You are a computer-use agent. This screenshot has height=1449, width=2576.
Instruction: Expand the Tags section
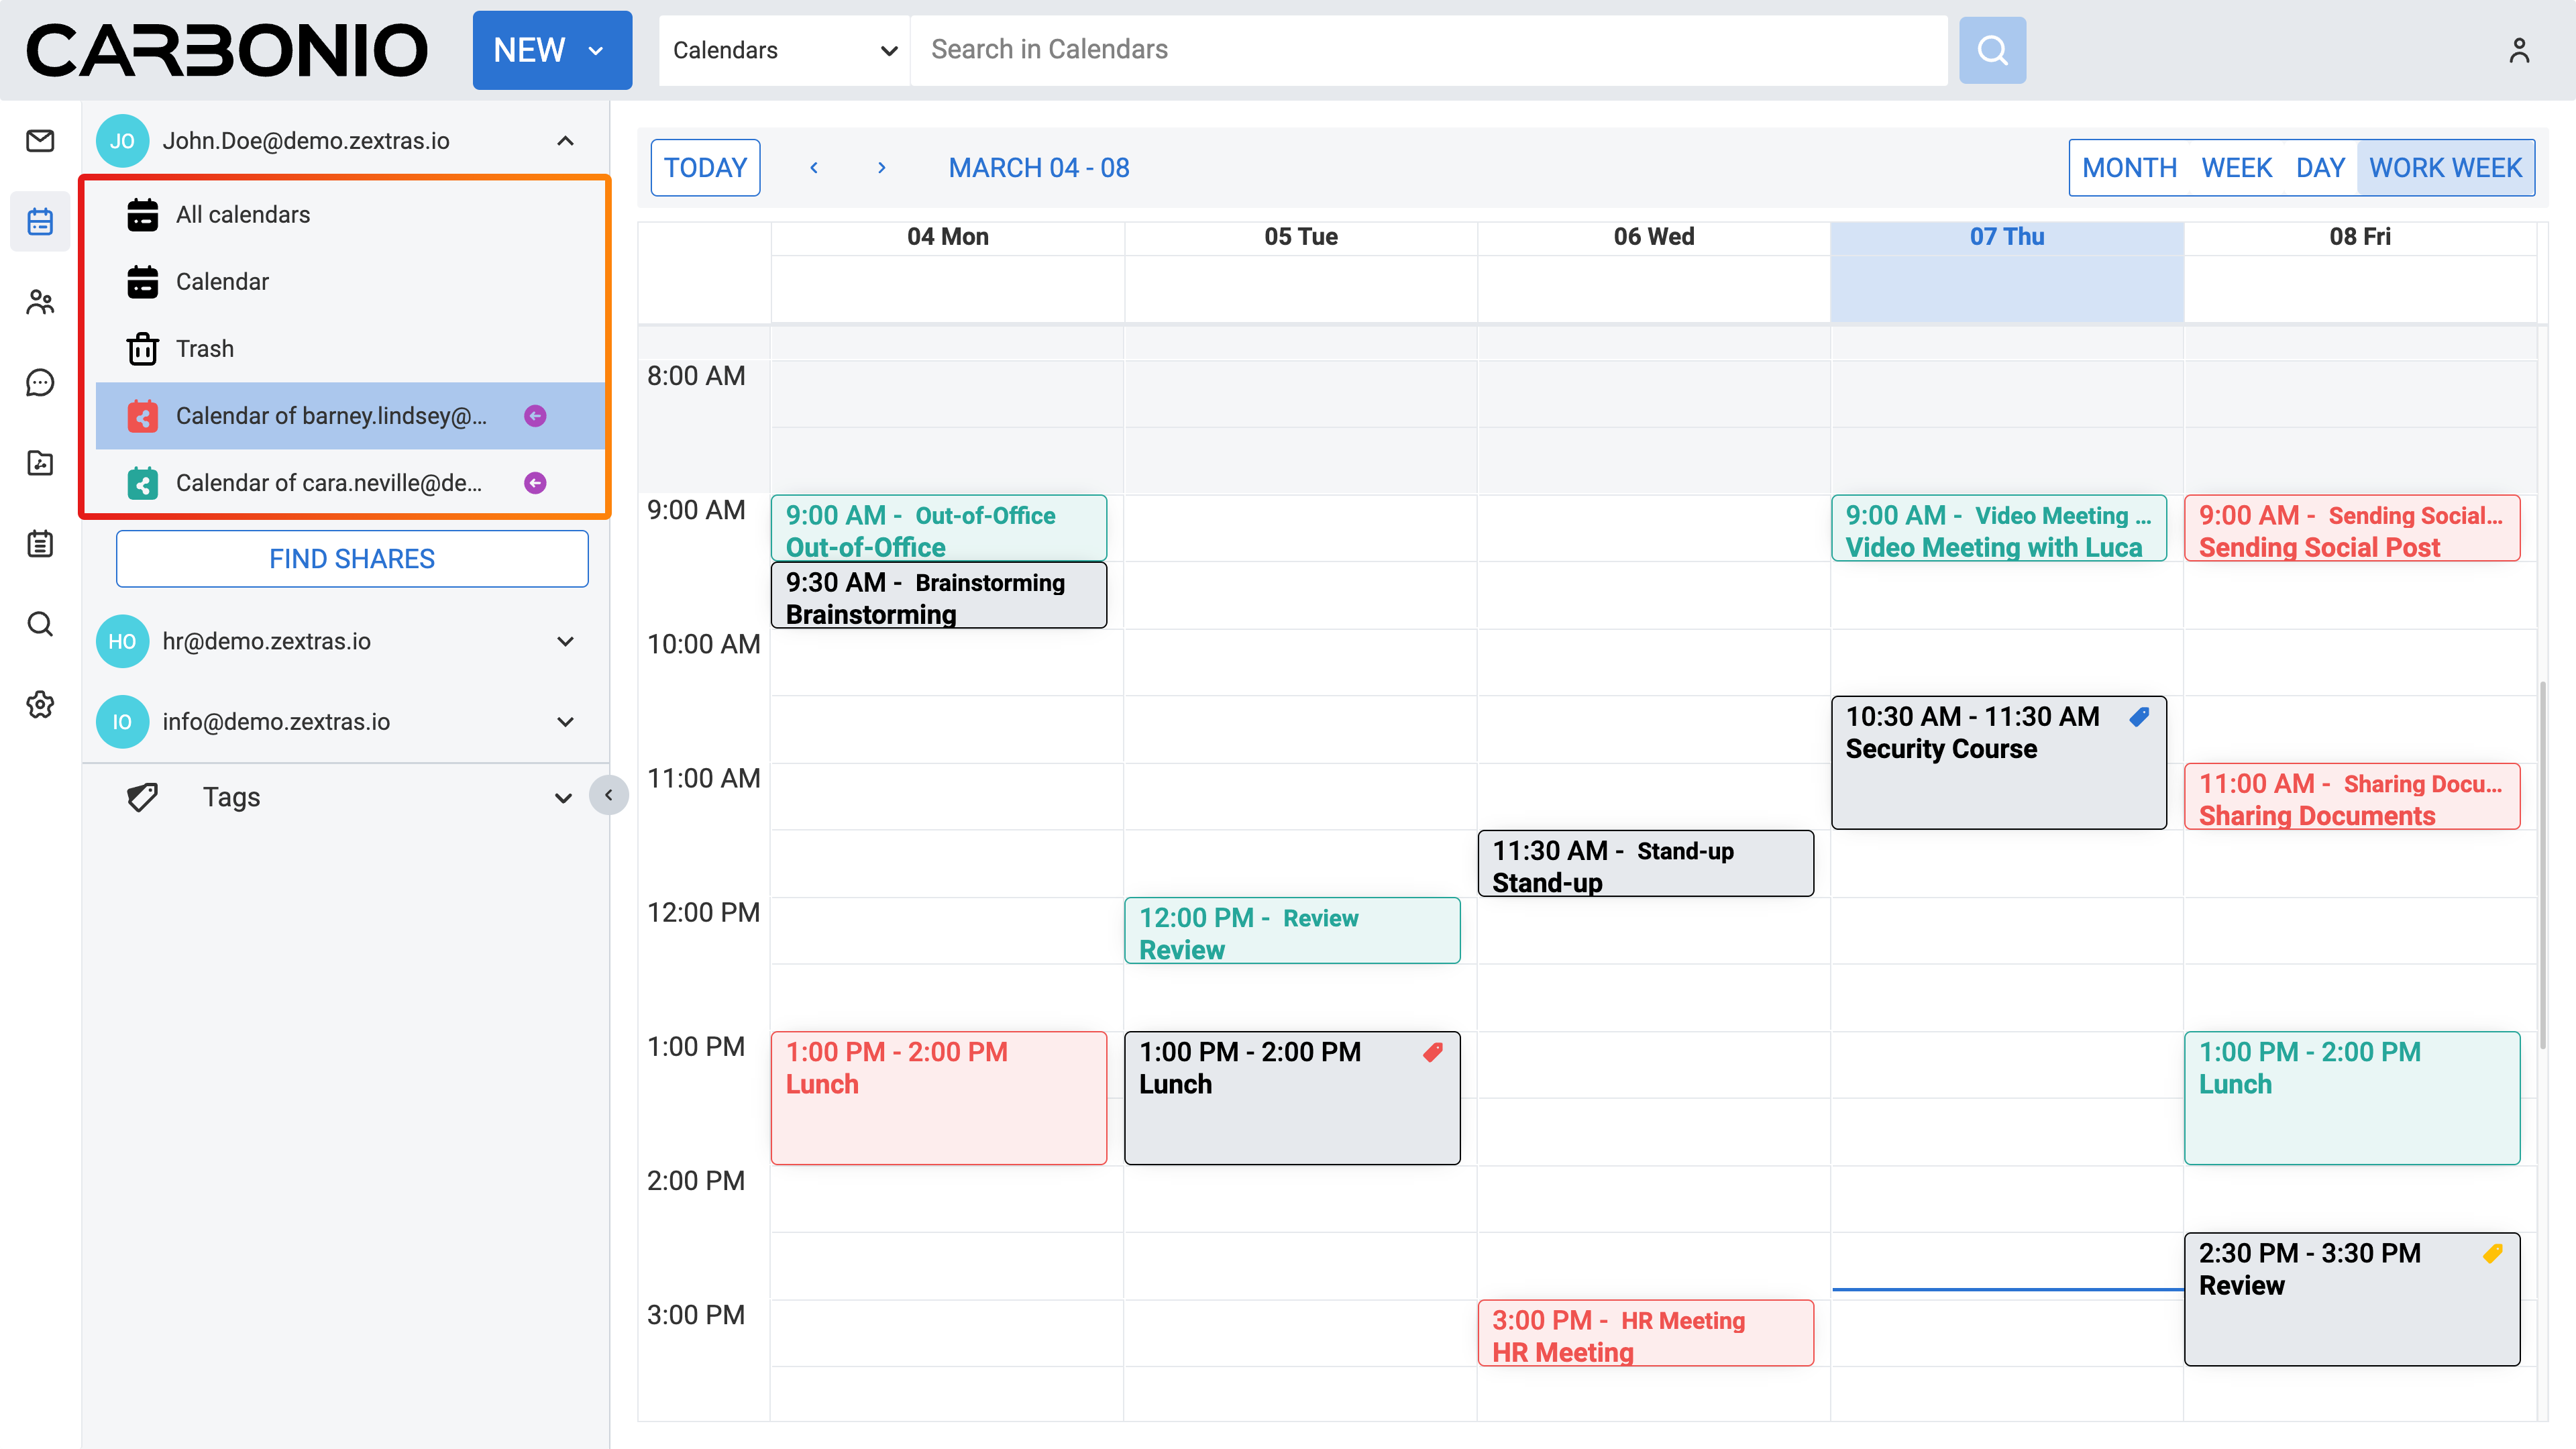[x=563, y=797]
